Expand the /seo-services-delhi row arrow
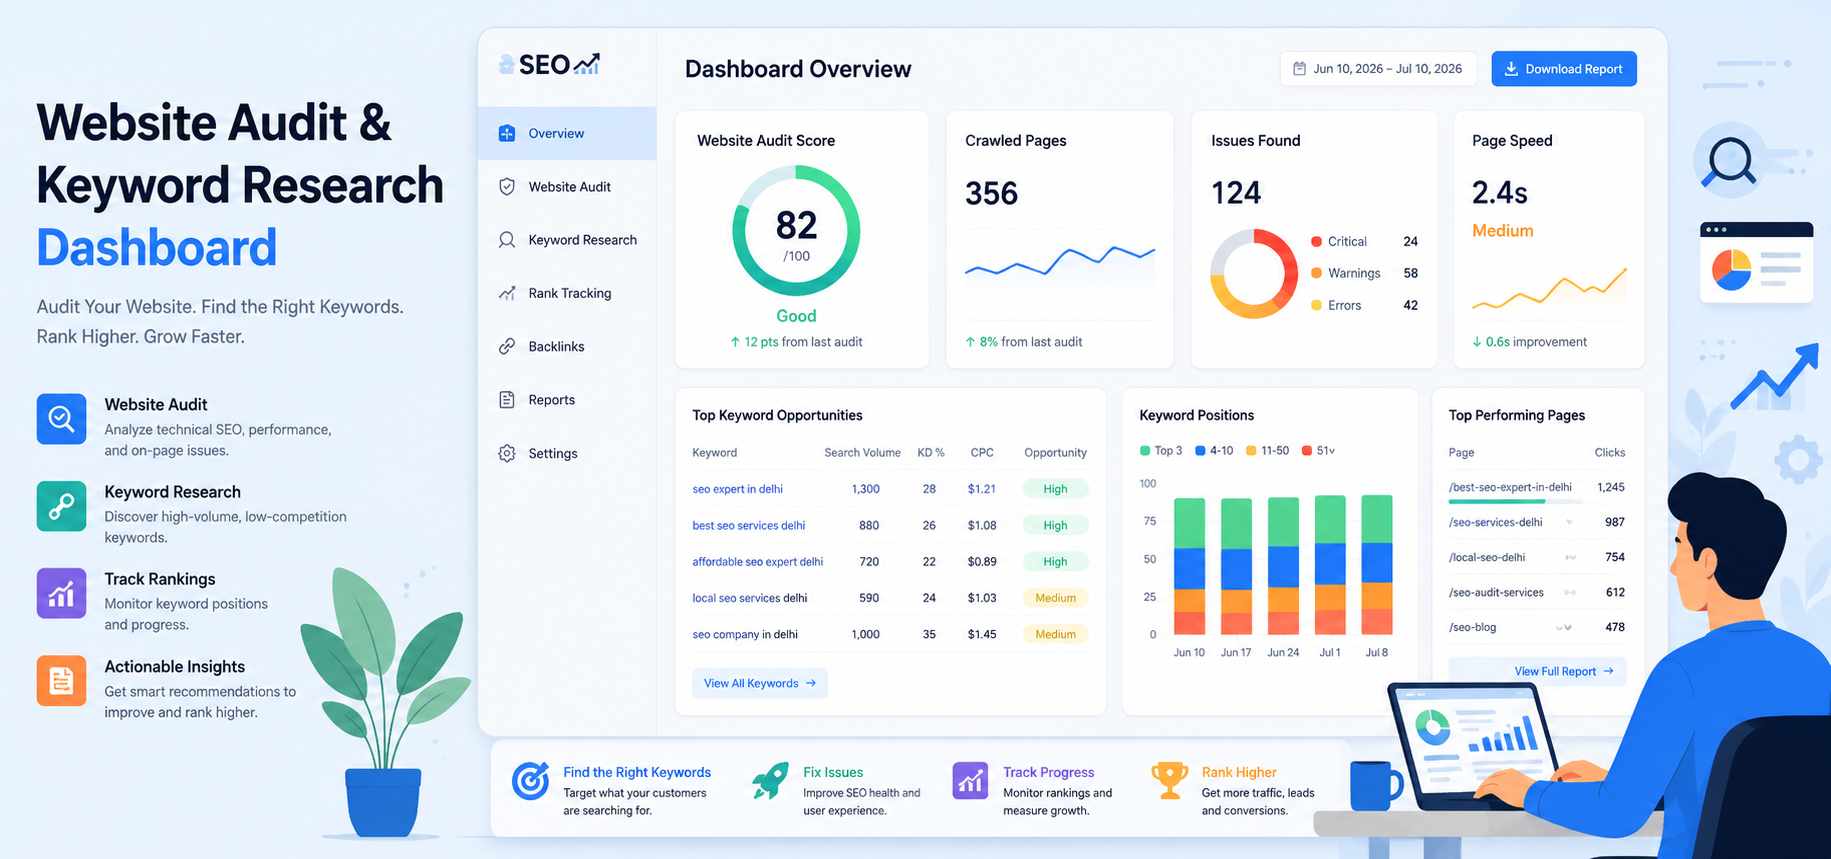1831x859 pixels. pos(1569,522)
